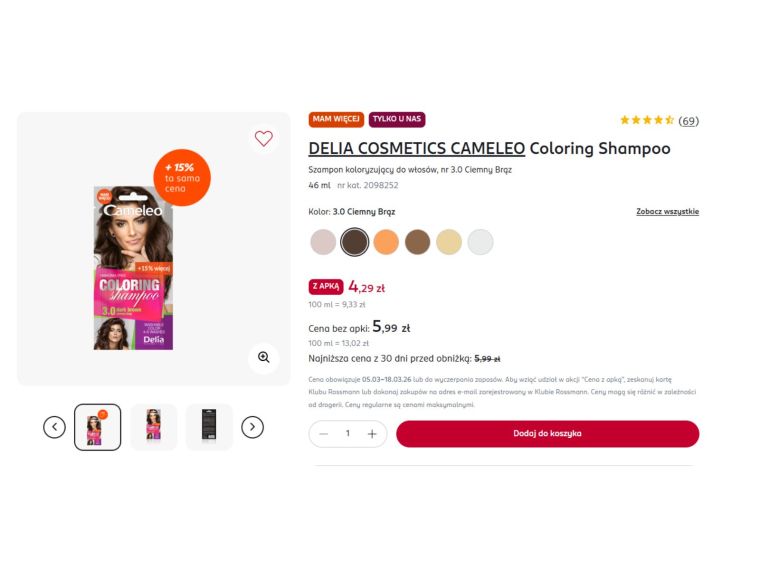Select the third black packaging thumbnail

pos(209,427)
